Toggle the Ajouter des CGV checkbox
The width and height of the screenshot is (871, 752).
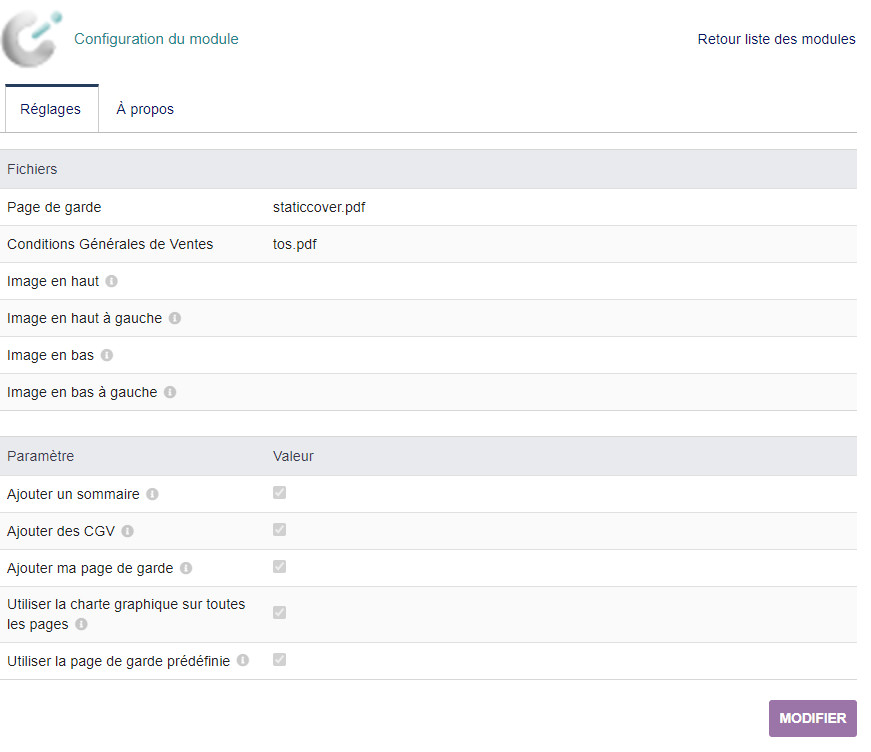[280, 530]
